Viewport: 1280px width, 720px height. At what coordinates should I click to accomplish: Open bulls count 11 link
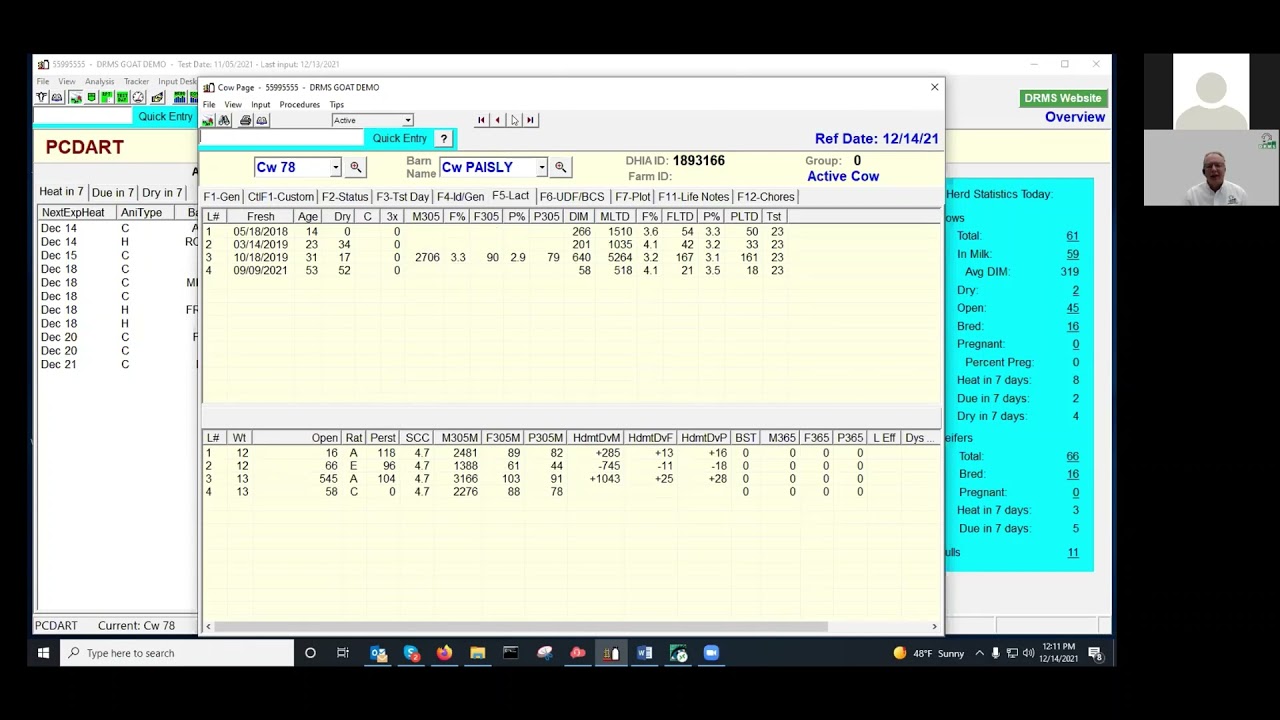1072,552
